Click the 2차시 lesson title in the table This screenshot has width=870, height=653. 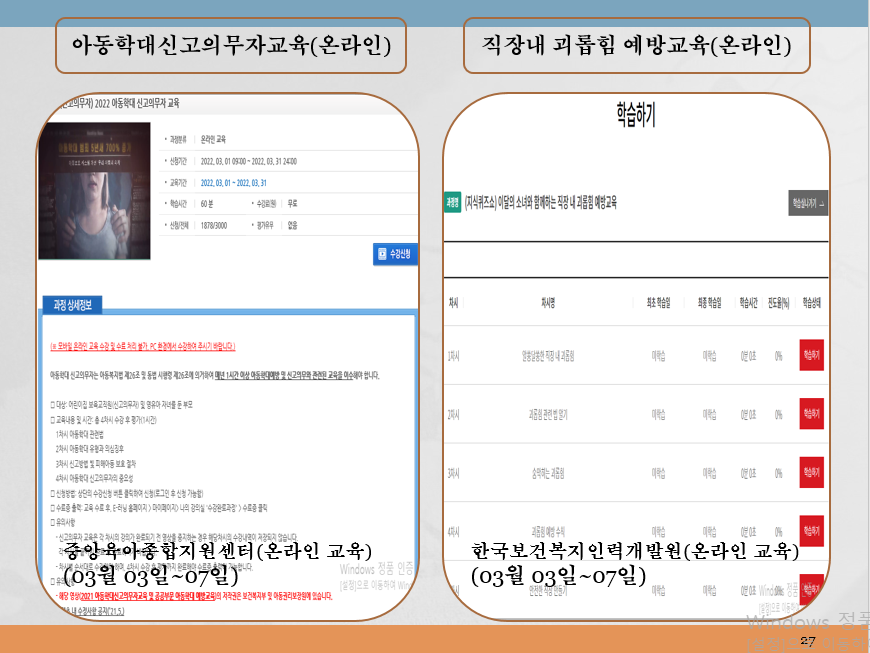click(548, 415)
